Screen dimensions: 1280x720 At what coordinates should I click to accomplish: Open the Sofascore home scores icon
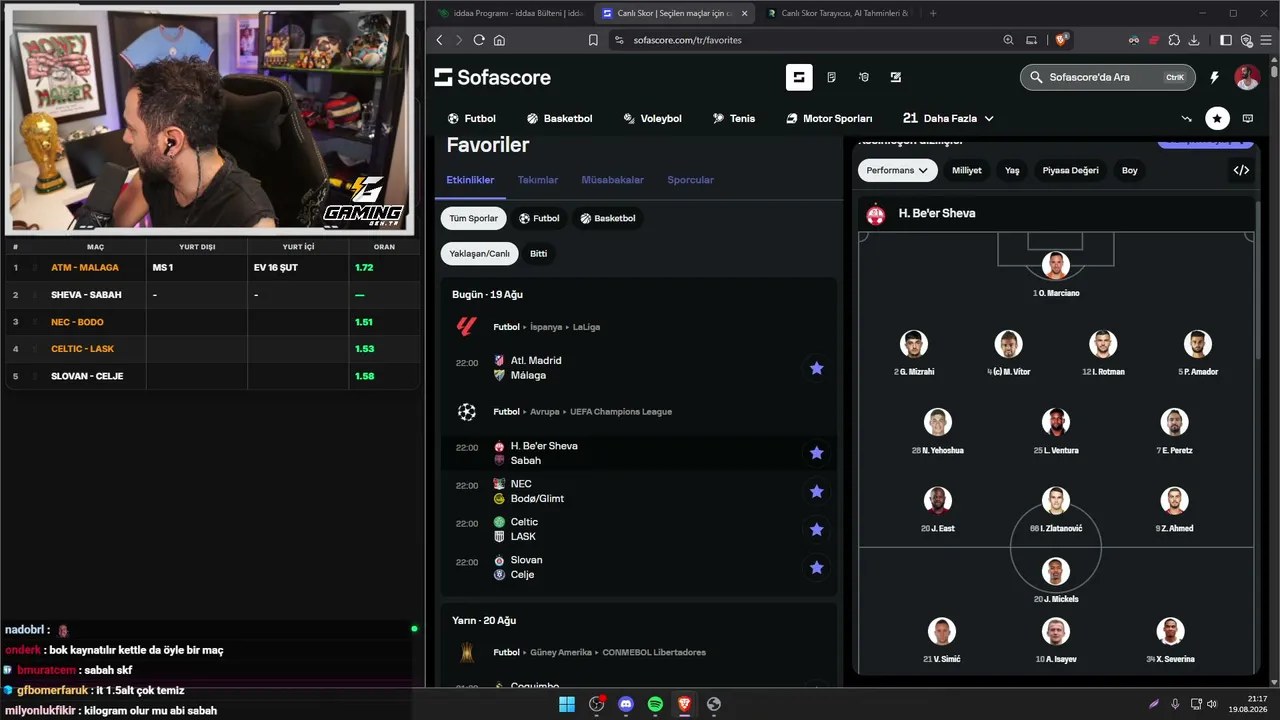pos(799,77)
